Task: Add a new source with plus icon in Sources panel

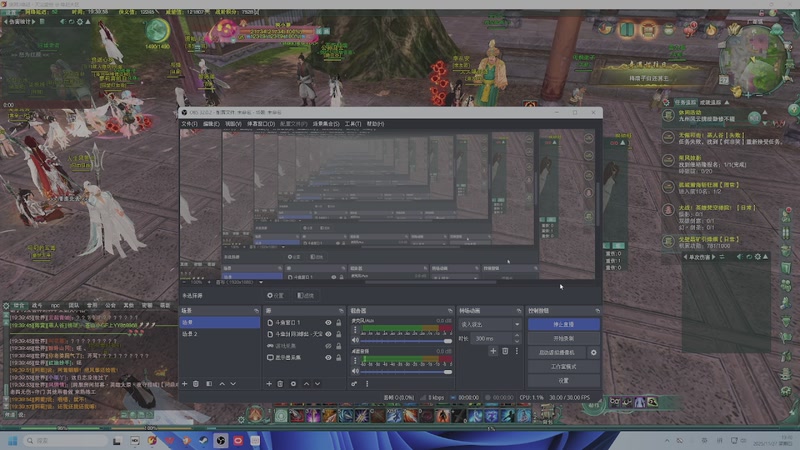Action: tap(269, 384)
